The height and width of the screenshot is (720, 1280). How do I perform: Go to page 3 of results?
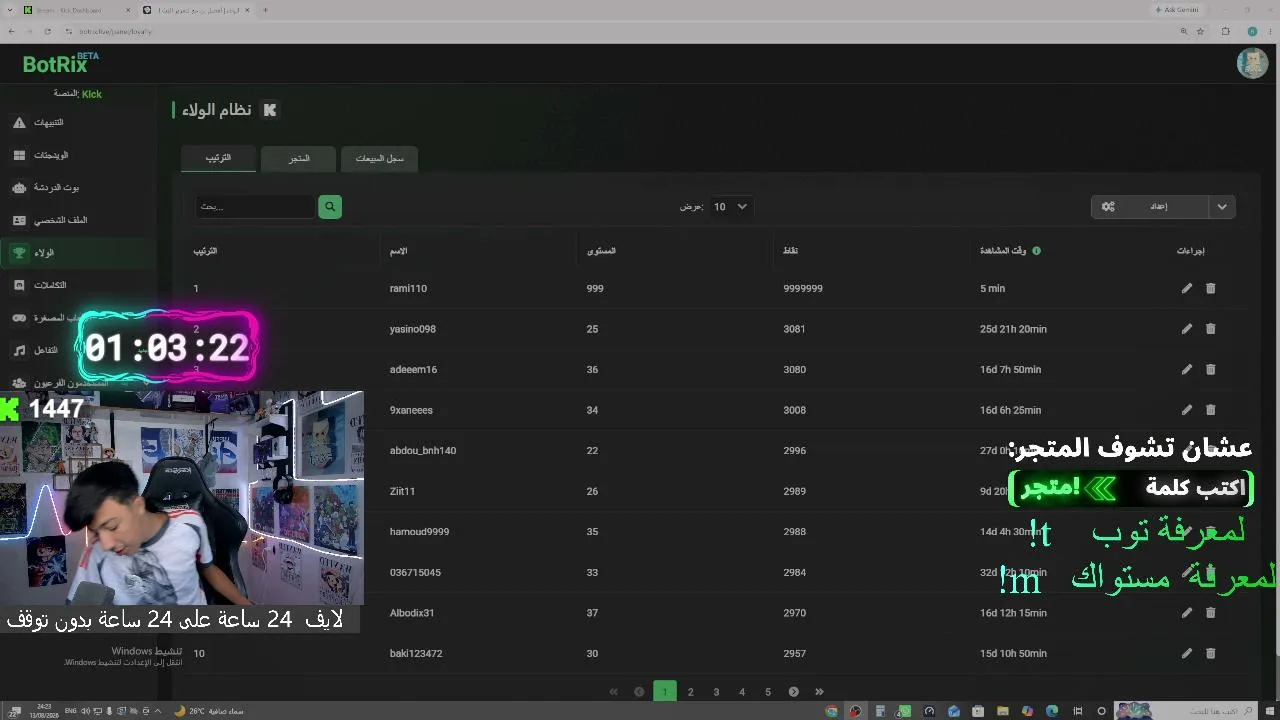(x=716, y=691)
